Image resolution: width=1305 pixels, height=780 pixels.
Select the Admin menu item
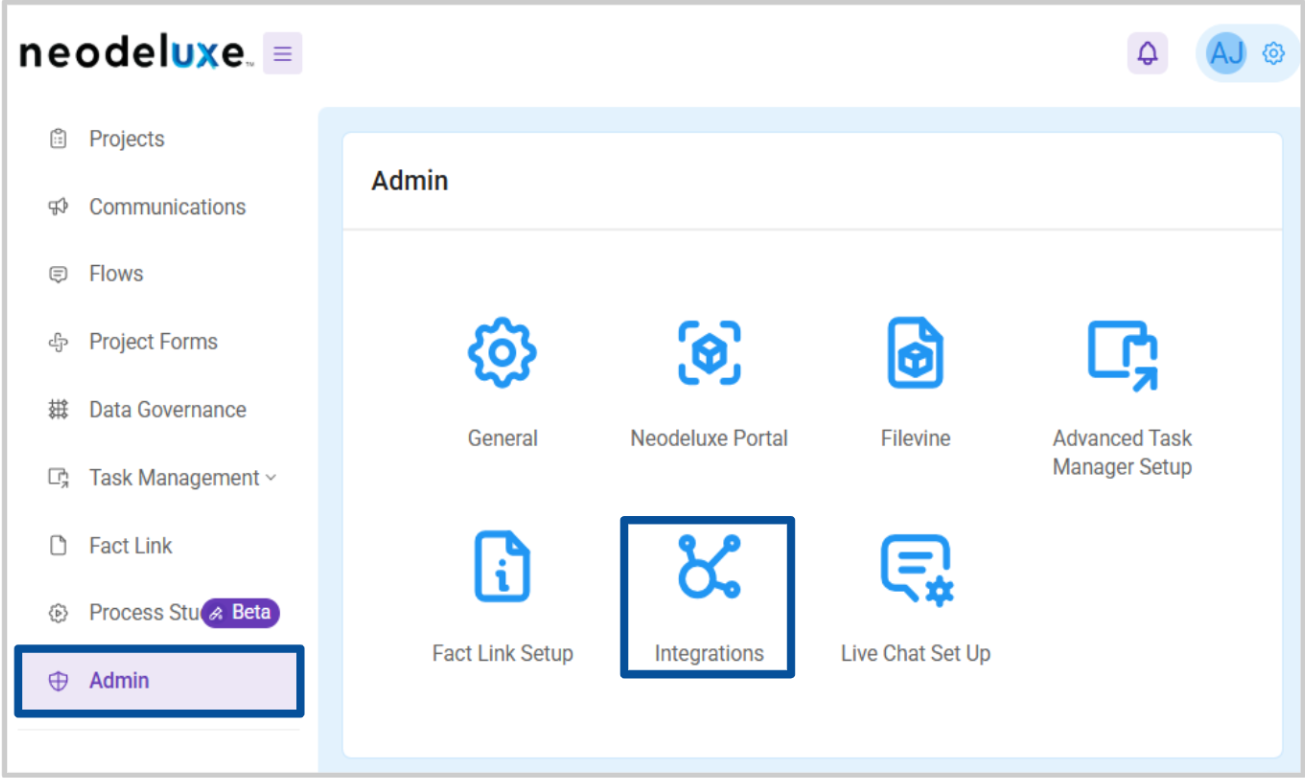[158, 681]
